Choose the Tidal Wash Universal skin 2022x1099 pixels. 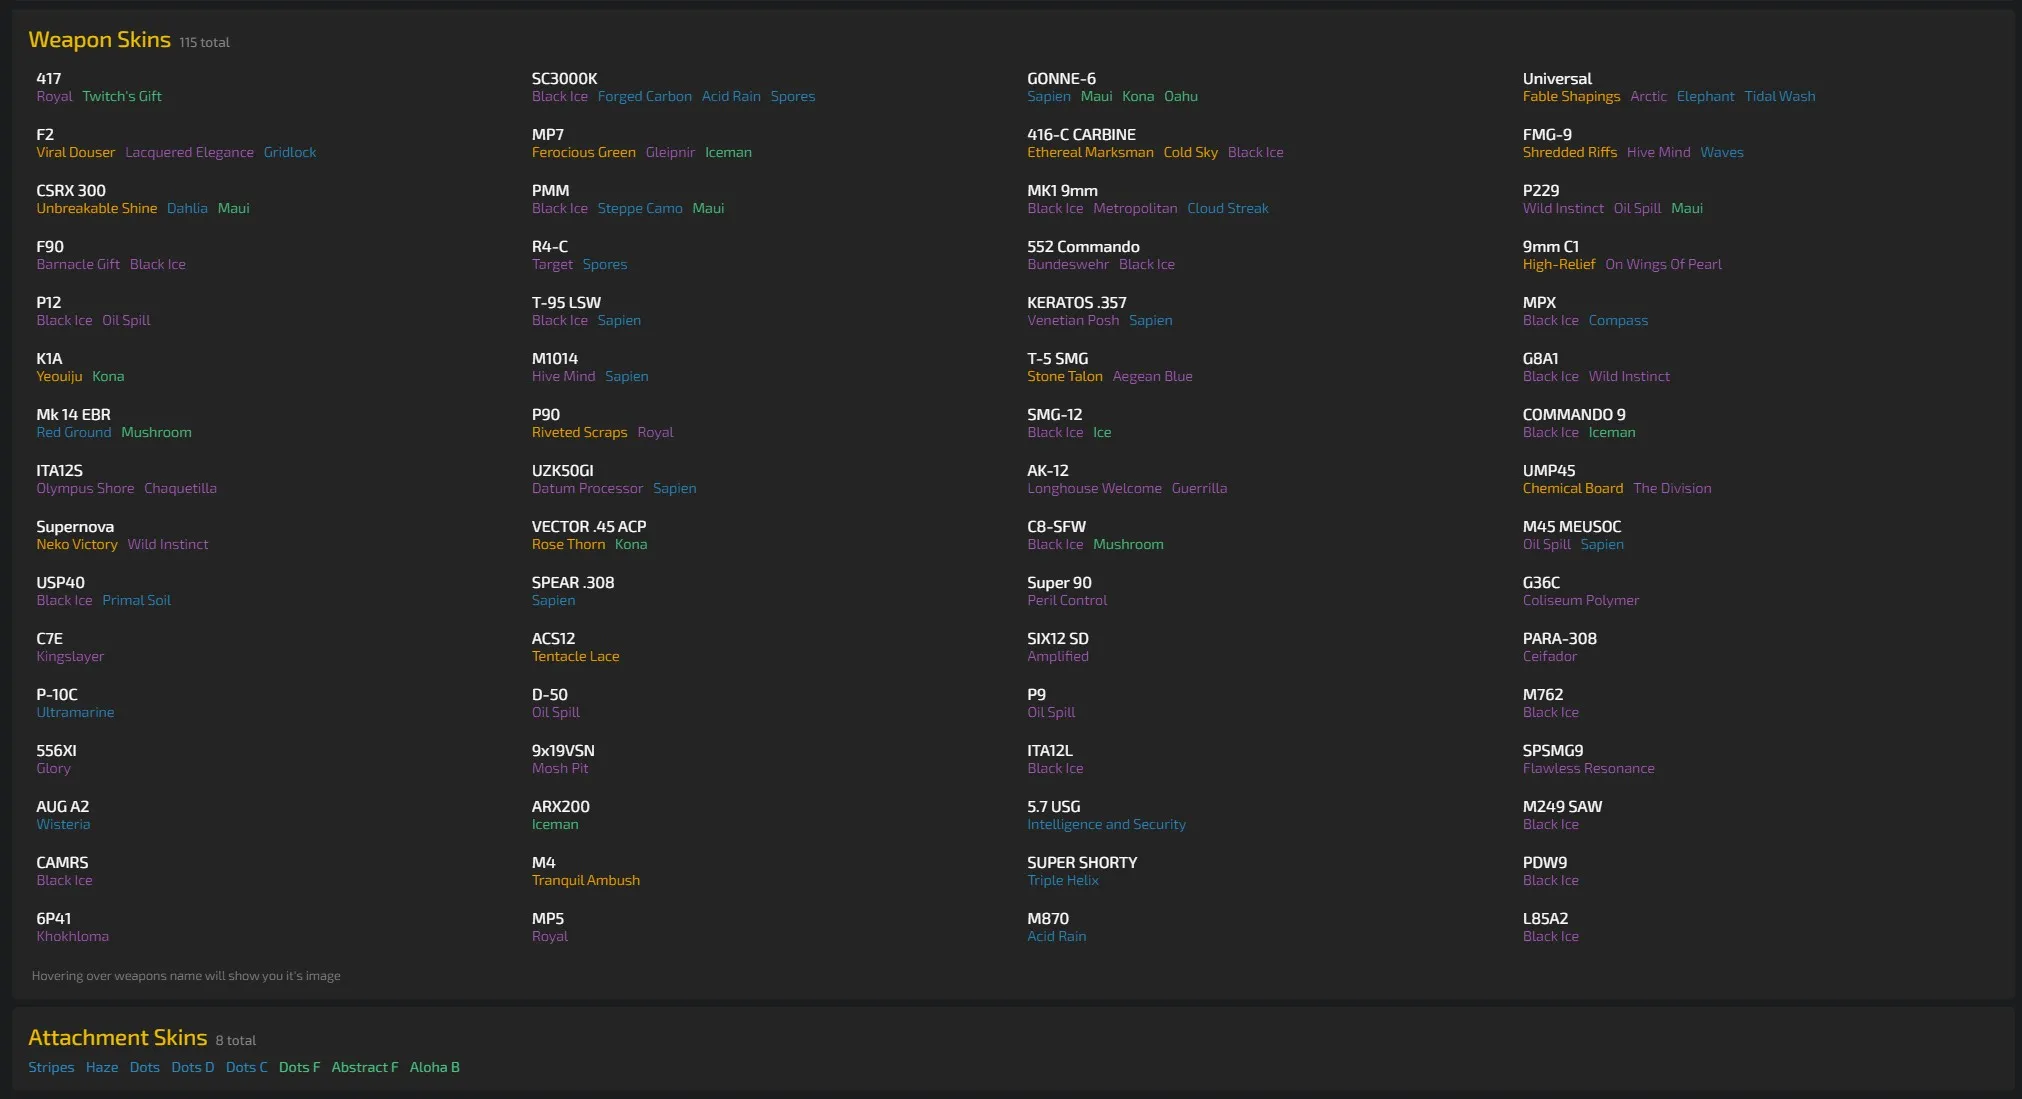(x=1781, y=96)
